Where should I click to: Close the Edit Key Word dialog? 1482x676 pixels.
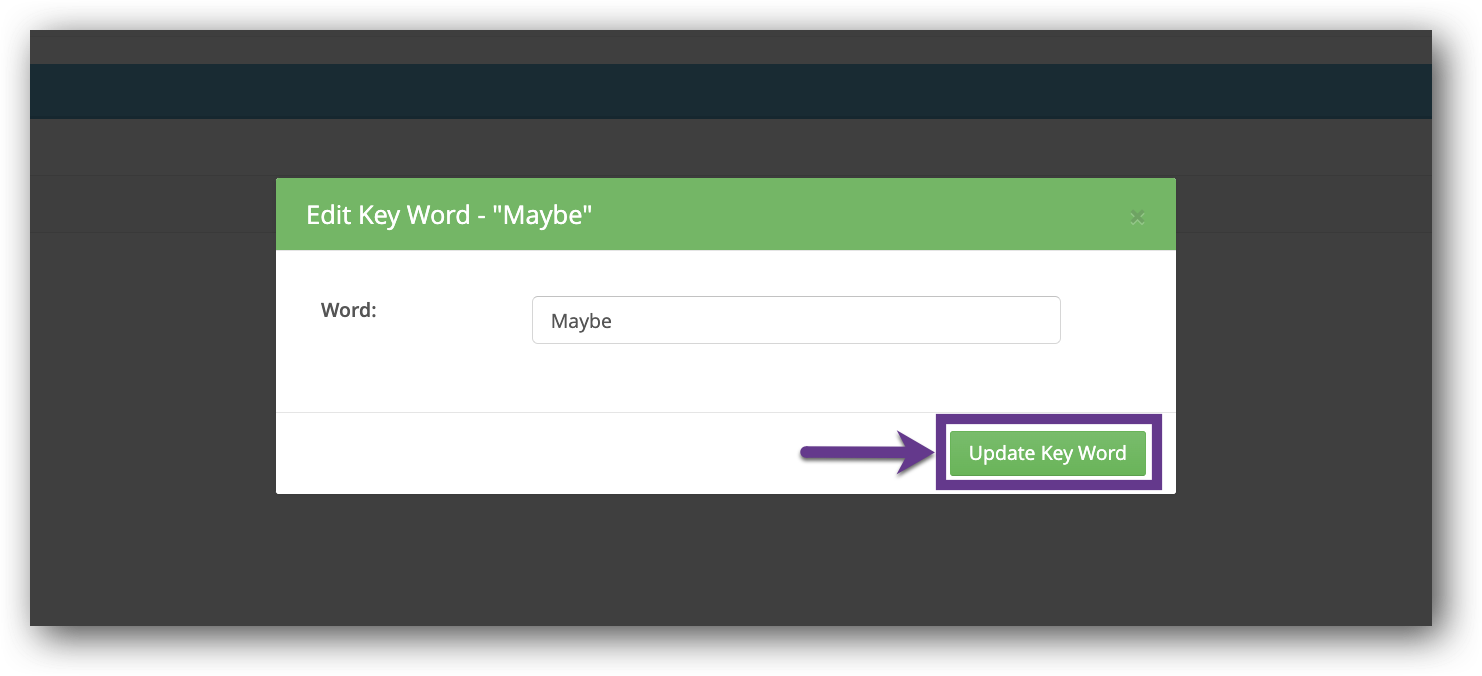(x=1136, y=216)
